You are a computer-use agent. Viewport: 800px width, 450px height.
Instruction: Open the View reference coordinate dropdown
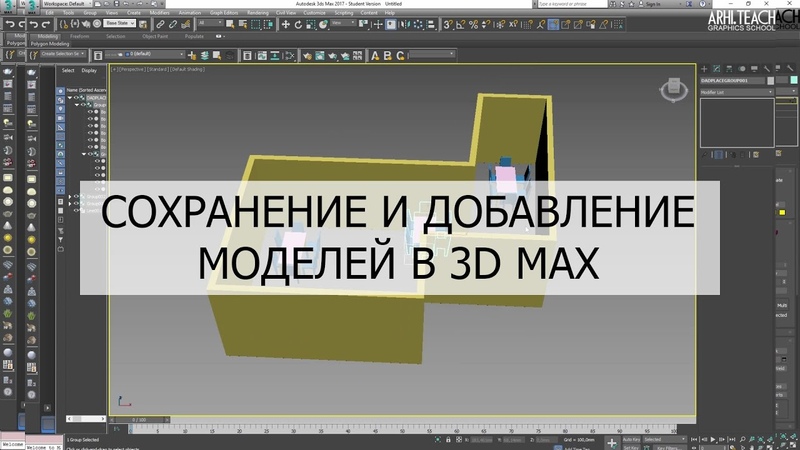click(x=343, y=23)
